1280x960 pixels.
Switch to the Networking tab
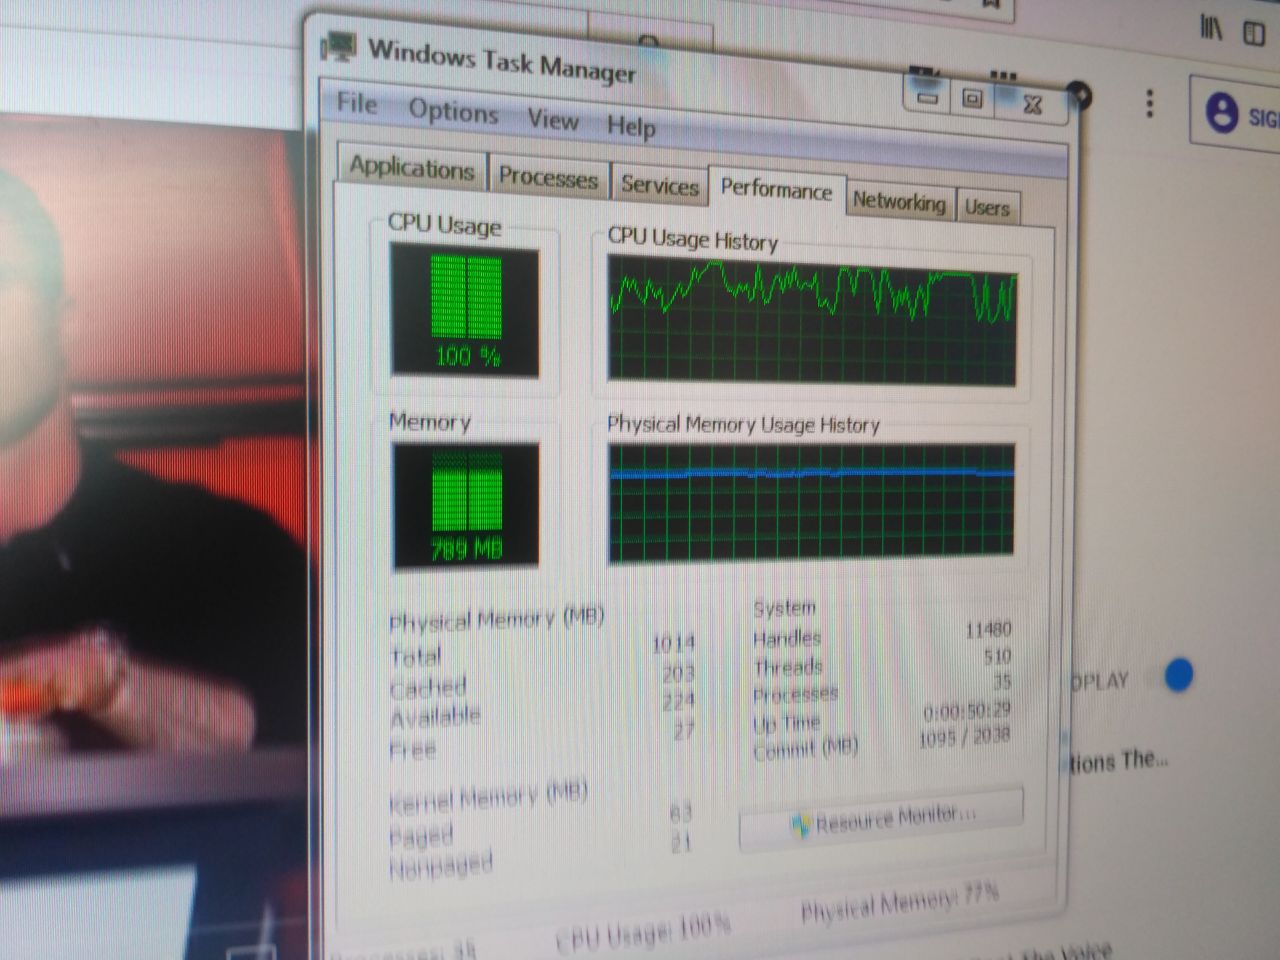[x=899, y=202]
